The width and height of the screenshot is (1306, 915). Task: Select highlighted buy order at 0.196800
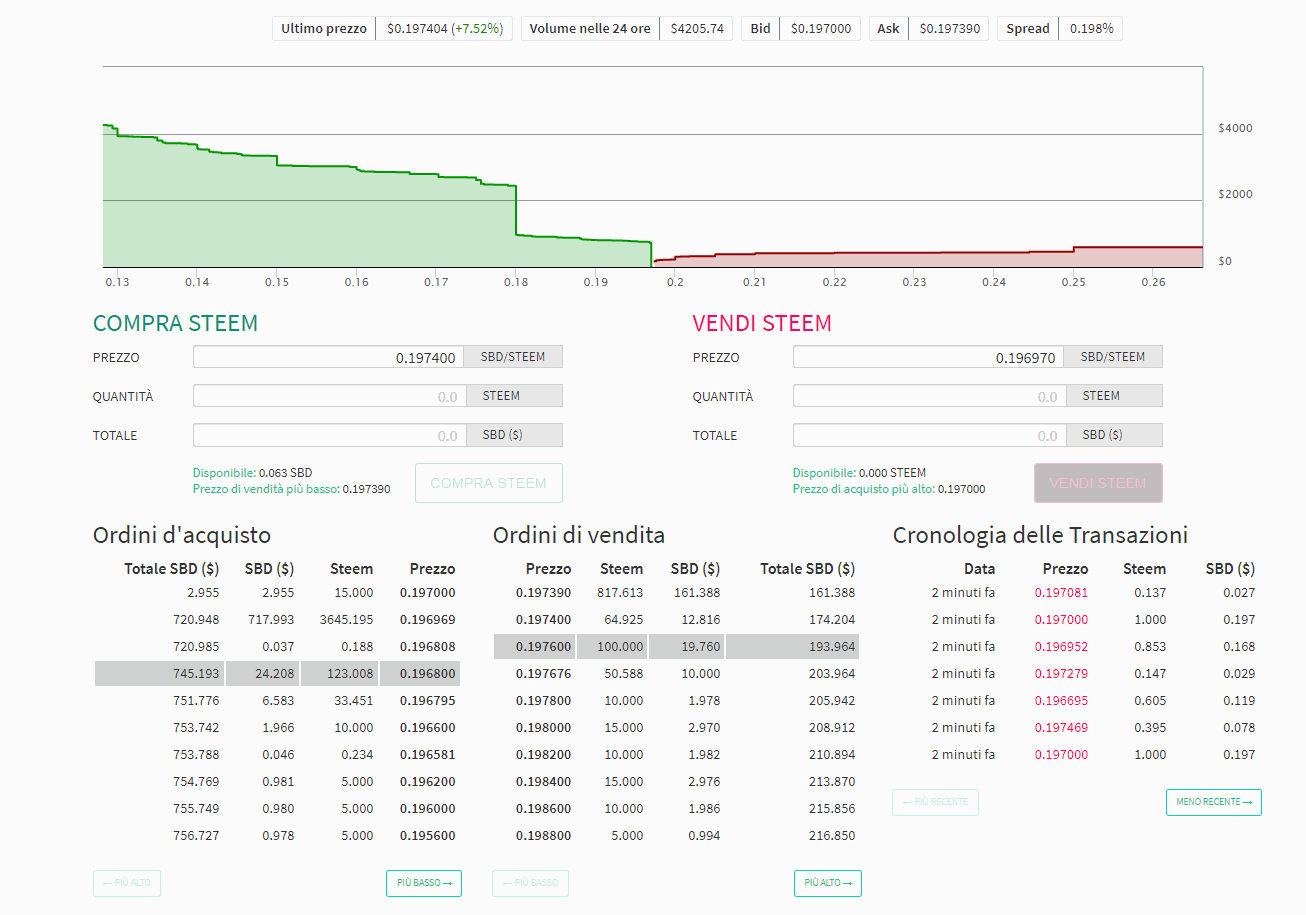pyautogui.click(x=277, y=673)
